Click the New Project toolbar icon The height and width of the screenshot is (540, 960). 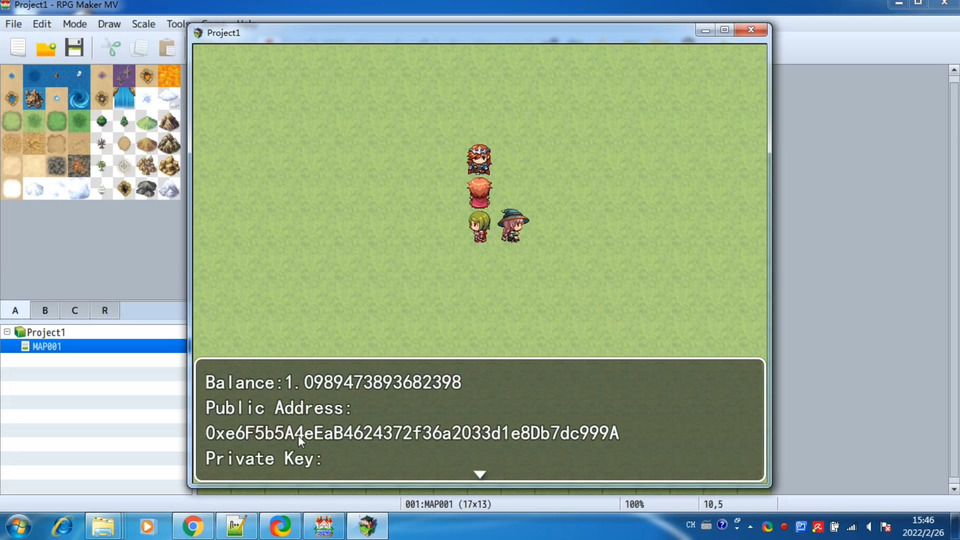coord(18,47)
